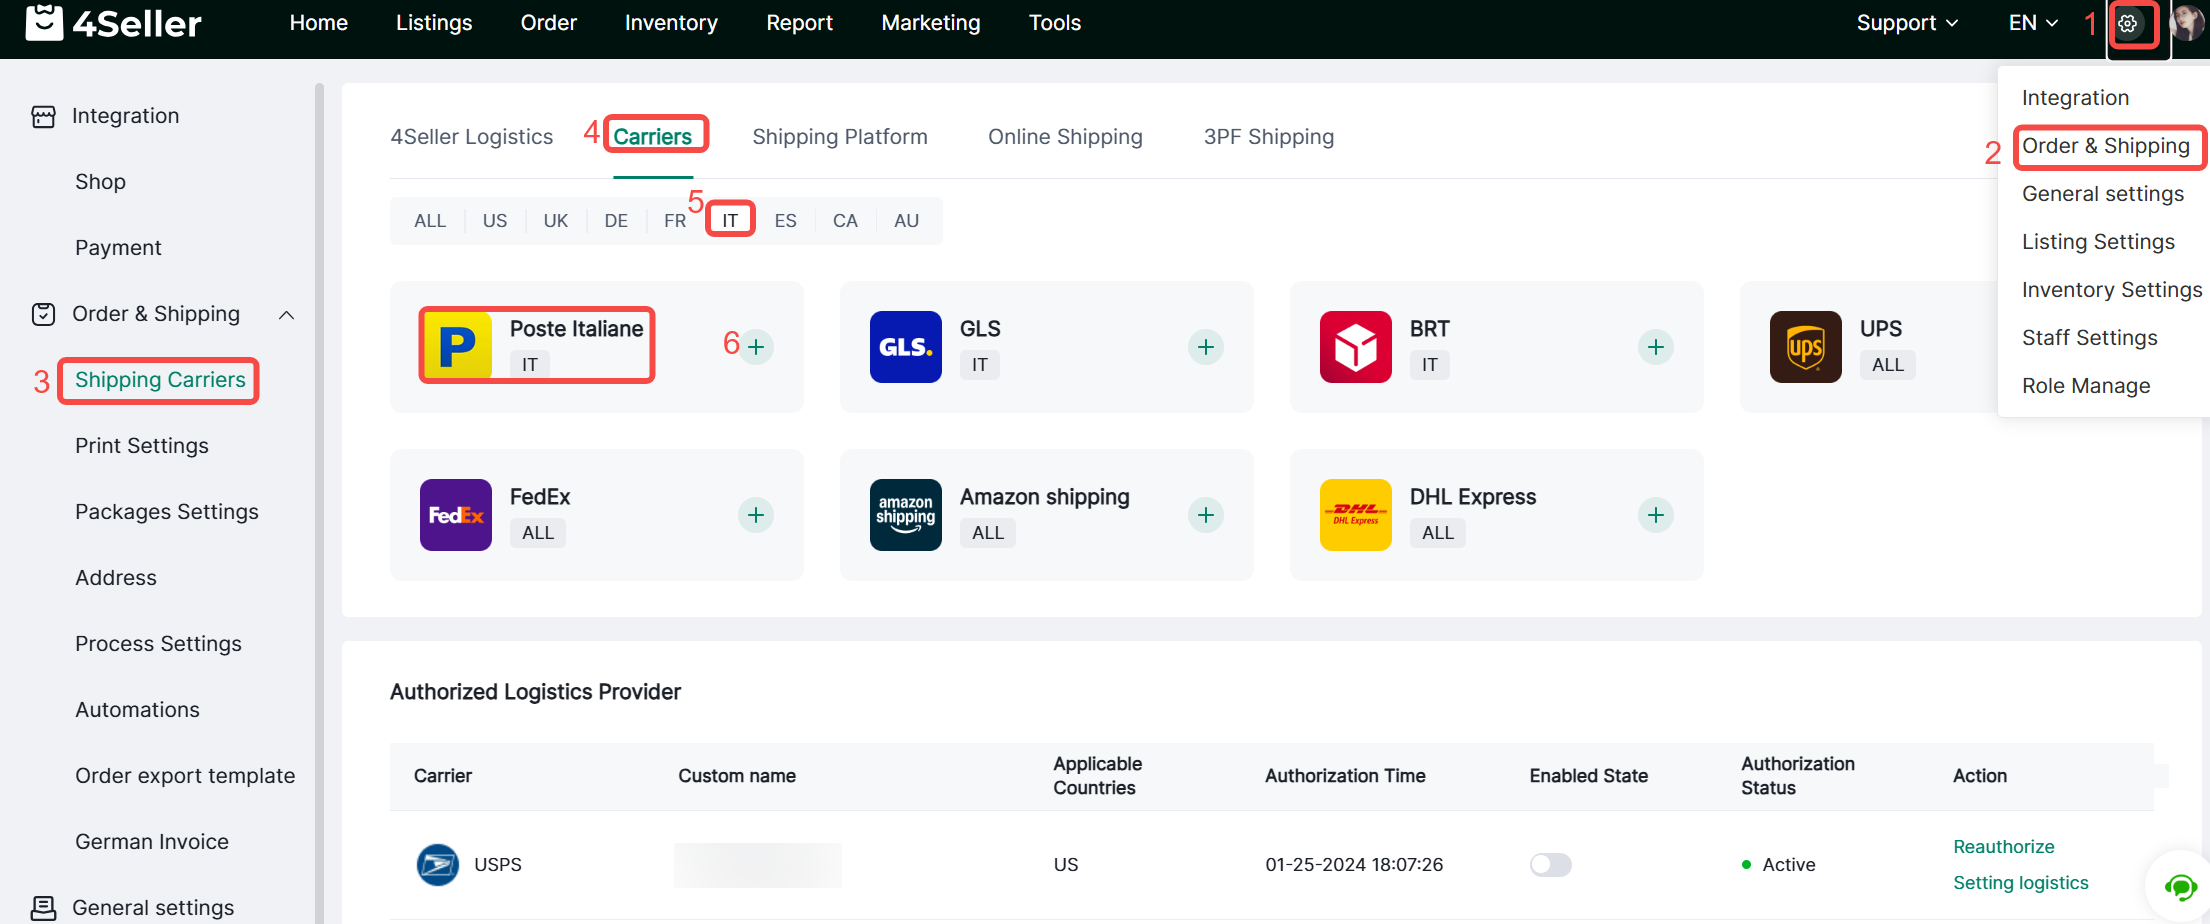Click the settings gear icon in header
The height and width of the screenshot is (924, 2210).
tap(2128, 24)
